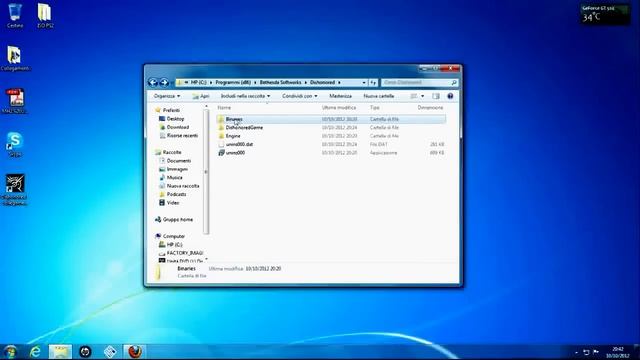Select the DishonoredGame folder
This screenshot has height=360, width=640.
coord(244,127)
